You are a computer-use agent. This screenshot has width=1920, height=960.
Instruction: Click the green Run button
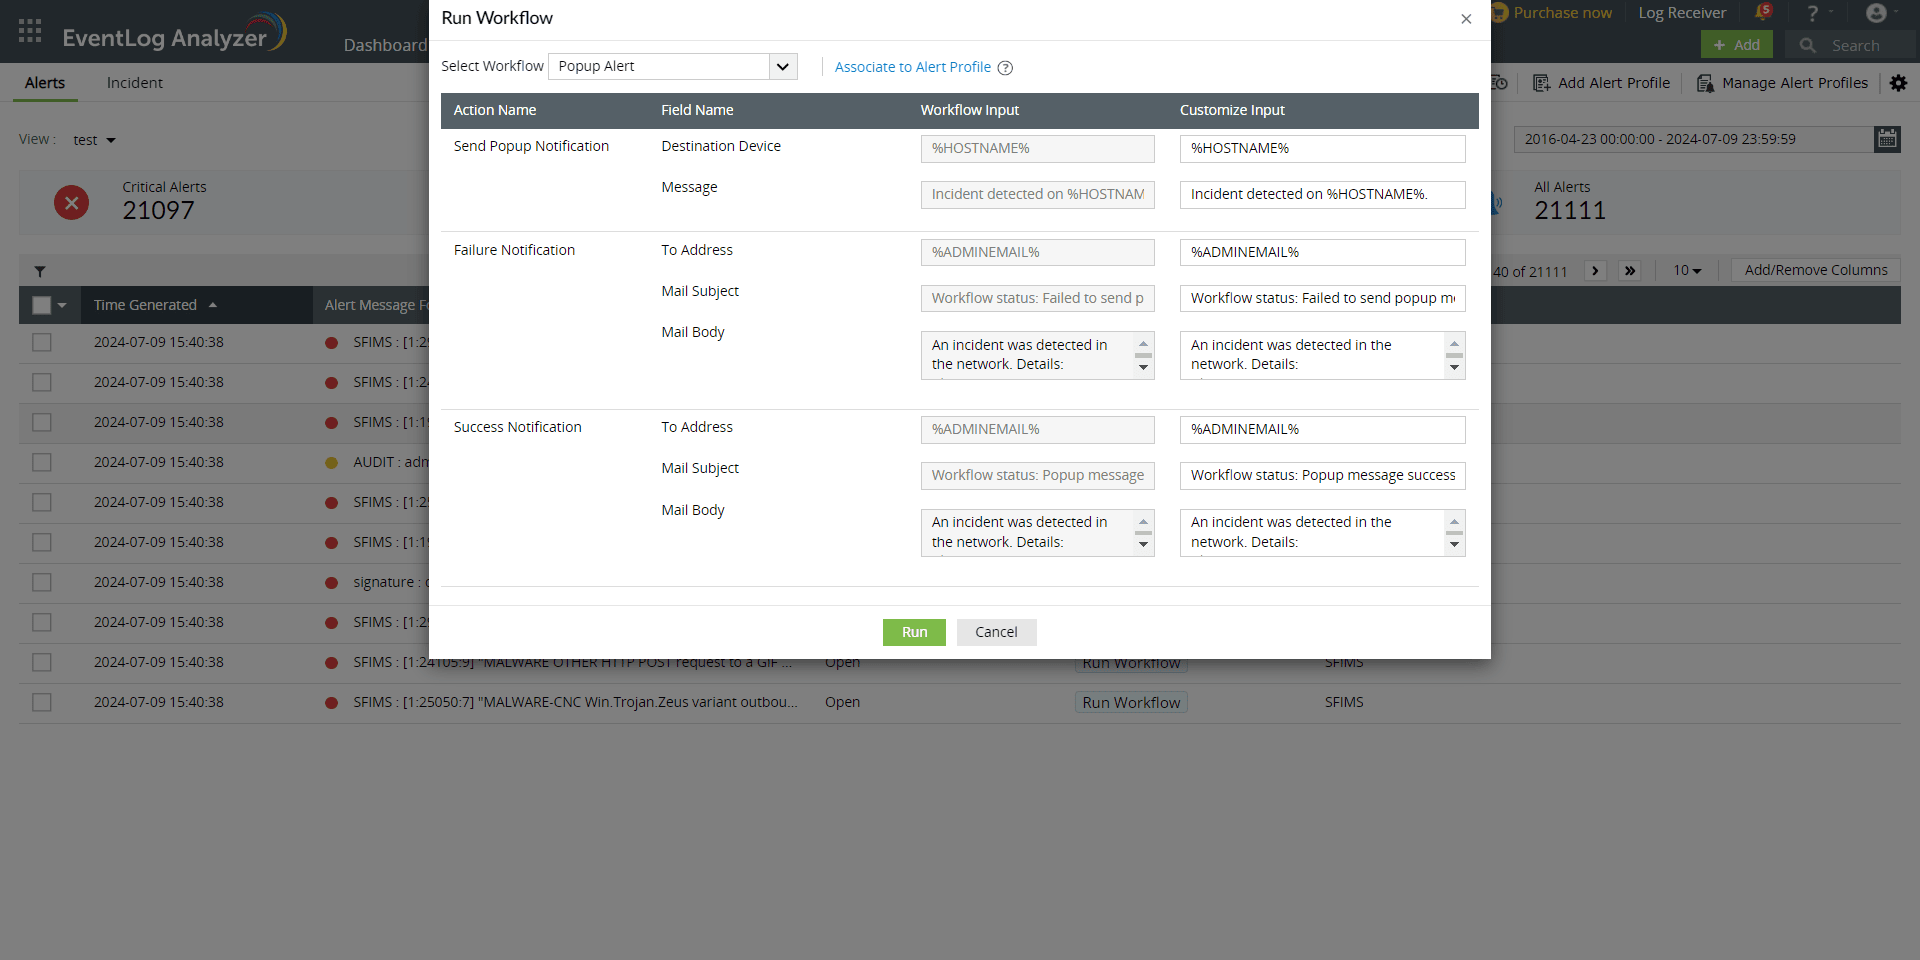click(913, 632)
